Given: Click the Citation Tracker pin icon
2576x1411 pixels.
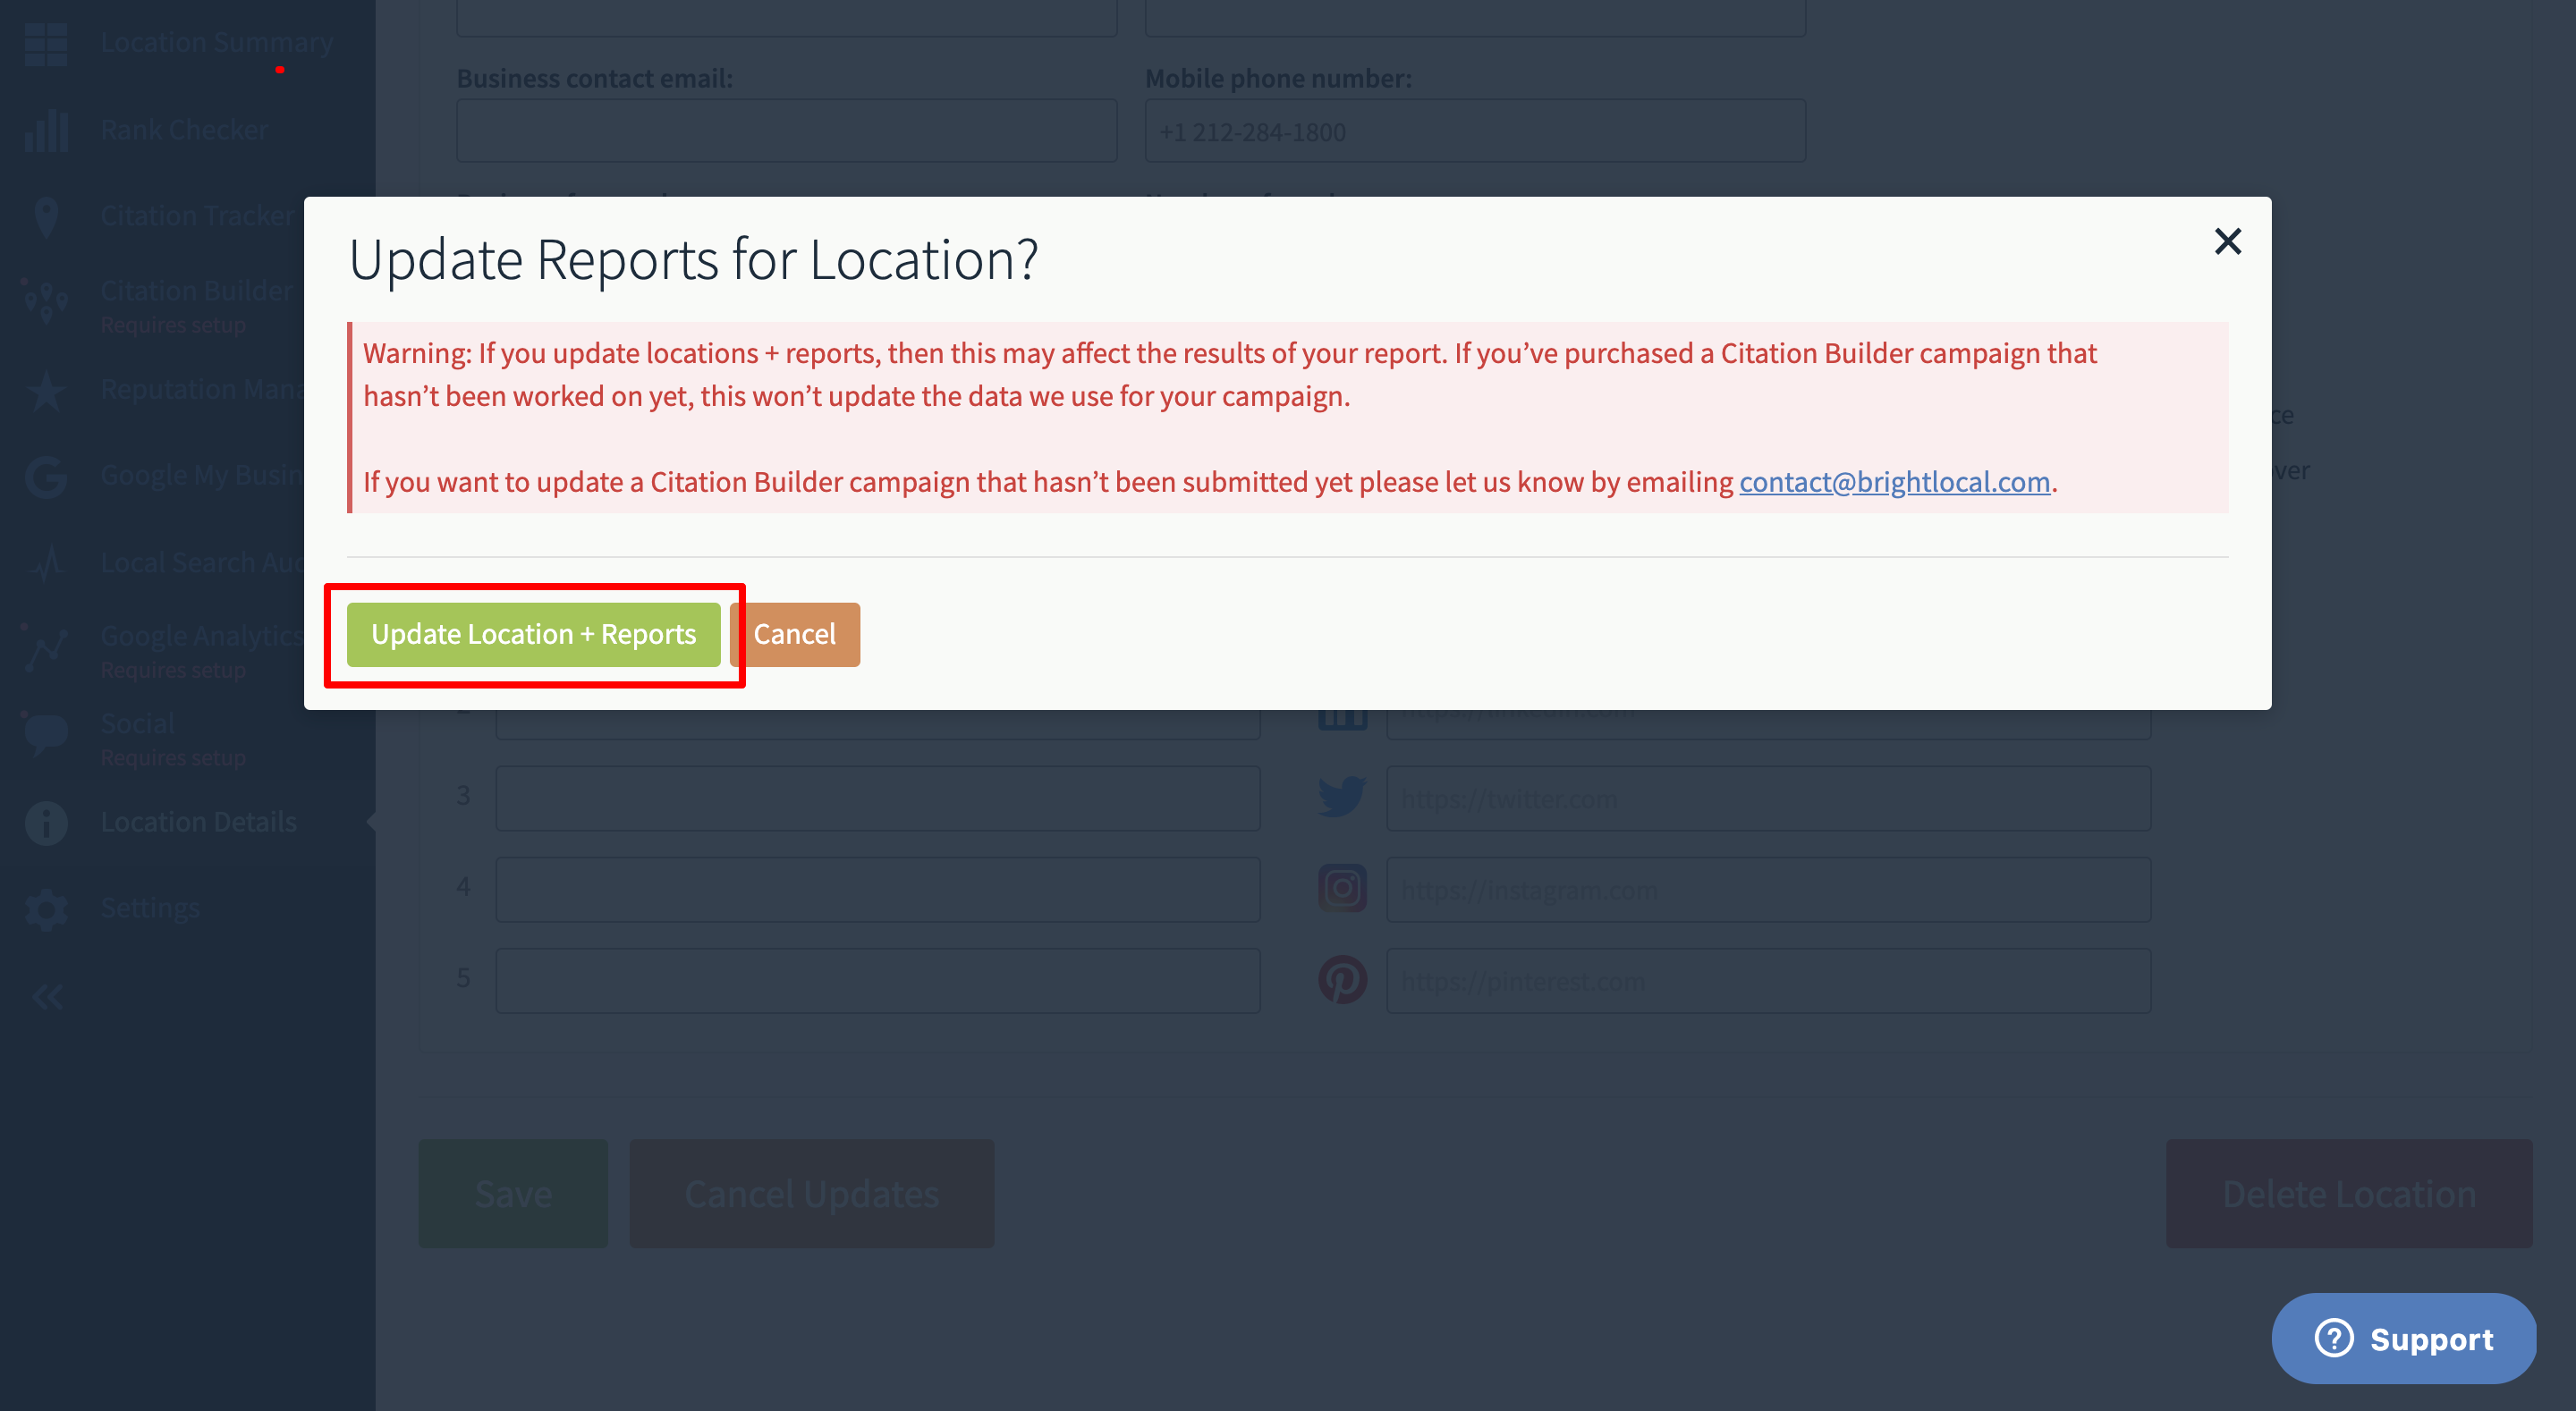Looking at the screenshot, I should tap(46, 216).
